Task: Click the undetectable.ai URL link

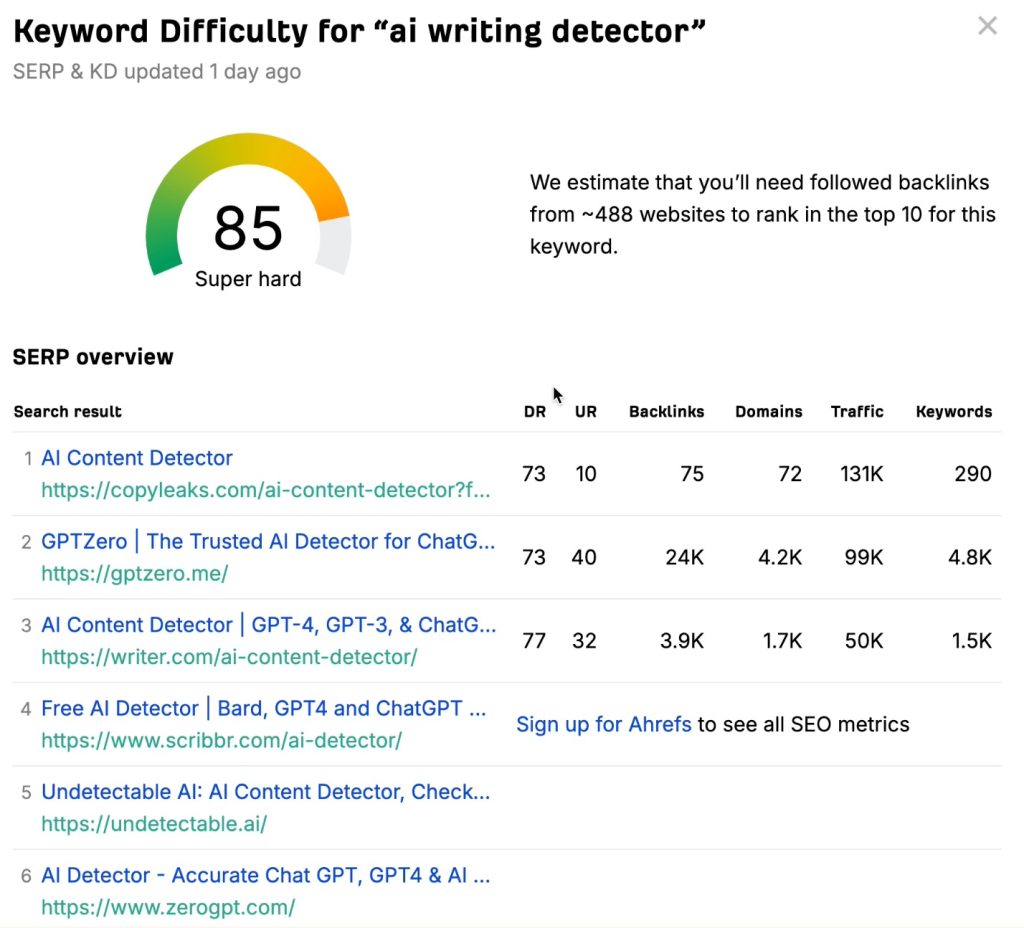Action: (x=154, y=825)
